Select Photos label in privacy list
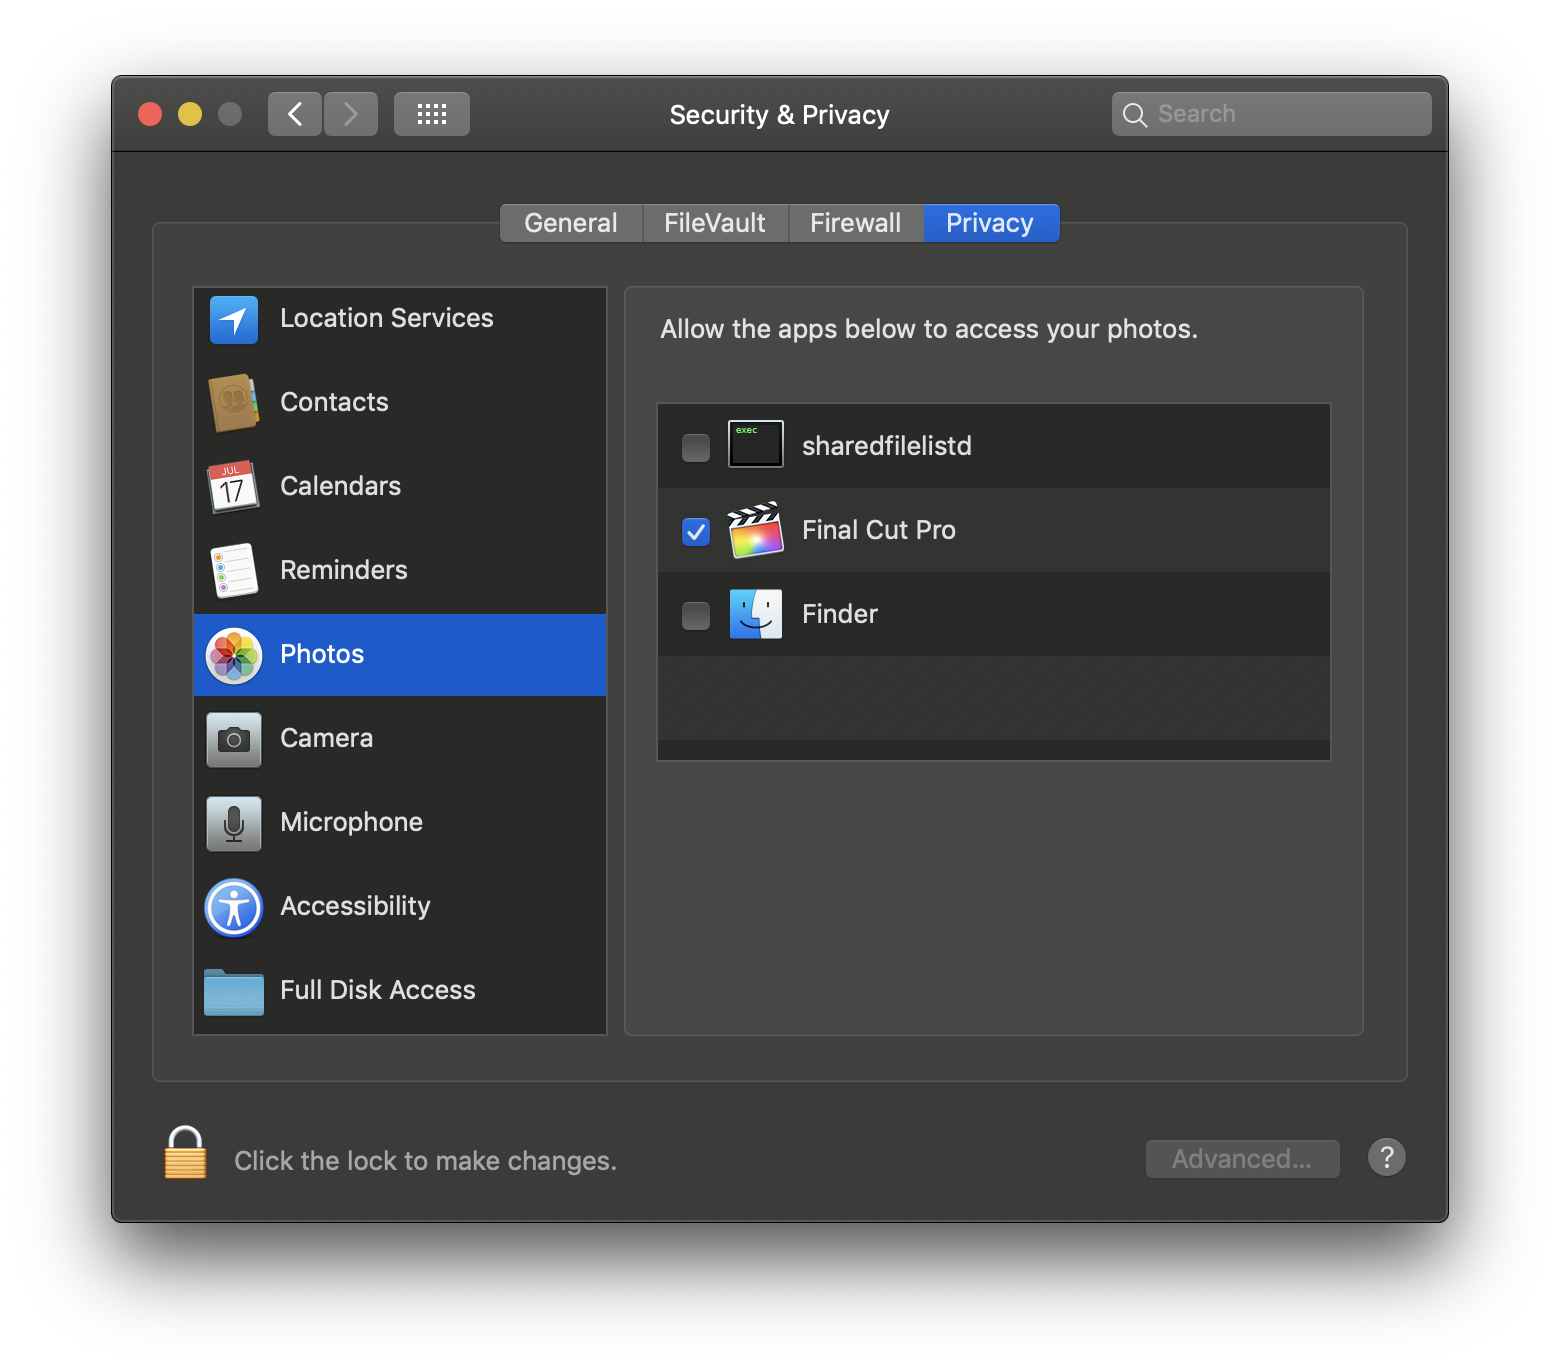The height and width of the screenshot is (1370, 1560). click(322, 654)
